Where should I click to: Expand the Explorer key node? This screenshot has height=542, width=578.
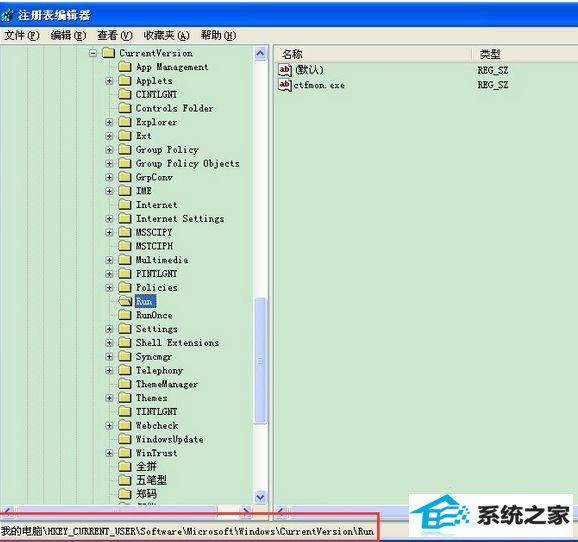point(109,122)
